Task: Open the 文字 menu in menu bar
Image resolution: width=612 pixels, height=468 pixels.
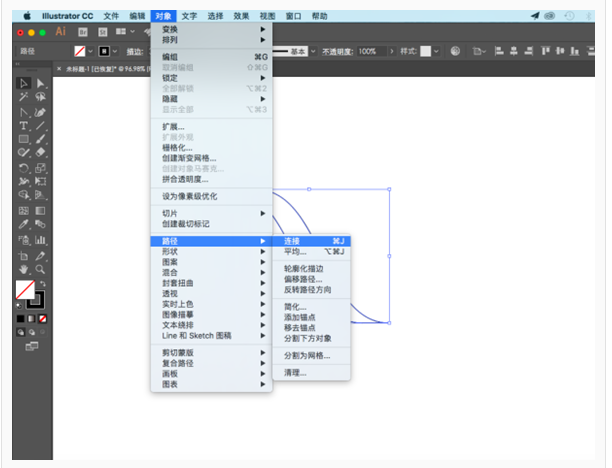Action: click(x=190, y=16)
